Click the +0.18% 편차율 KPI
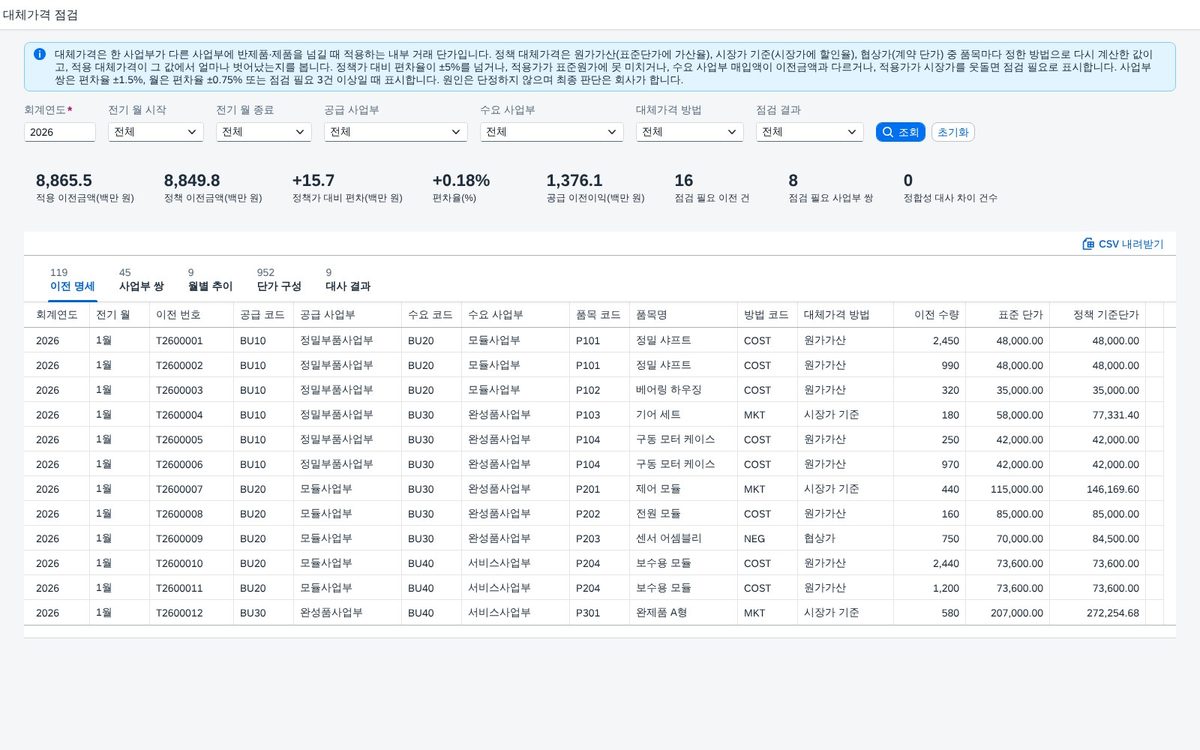1200x750 pixels. [461, 187]
